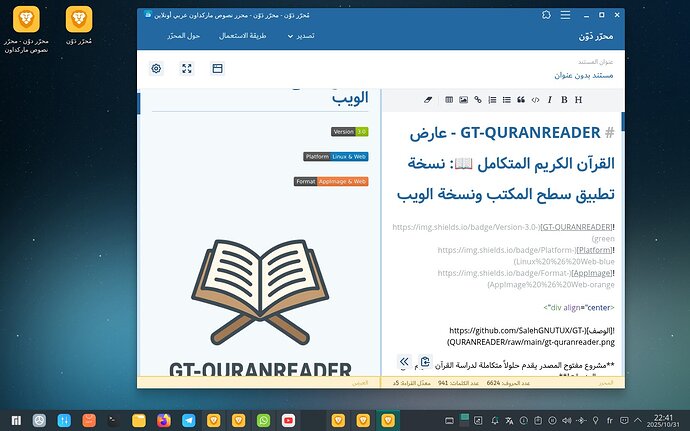Open the تصدير export dropdown

301,36
